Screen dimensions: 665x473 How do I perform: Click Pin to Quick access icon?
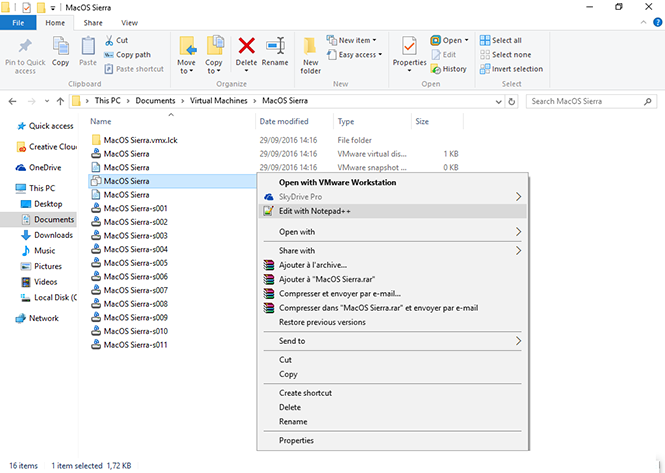click(25, 47)
